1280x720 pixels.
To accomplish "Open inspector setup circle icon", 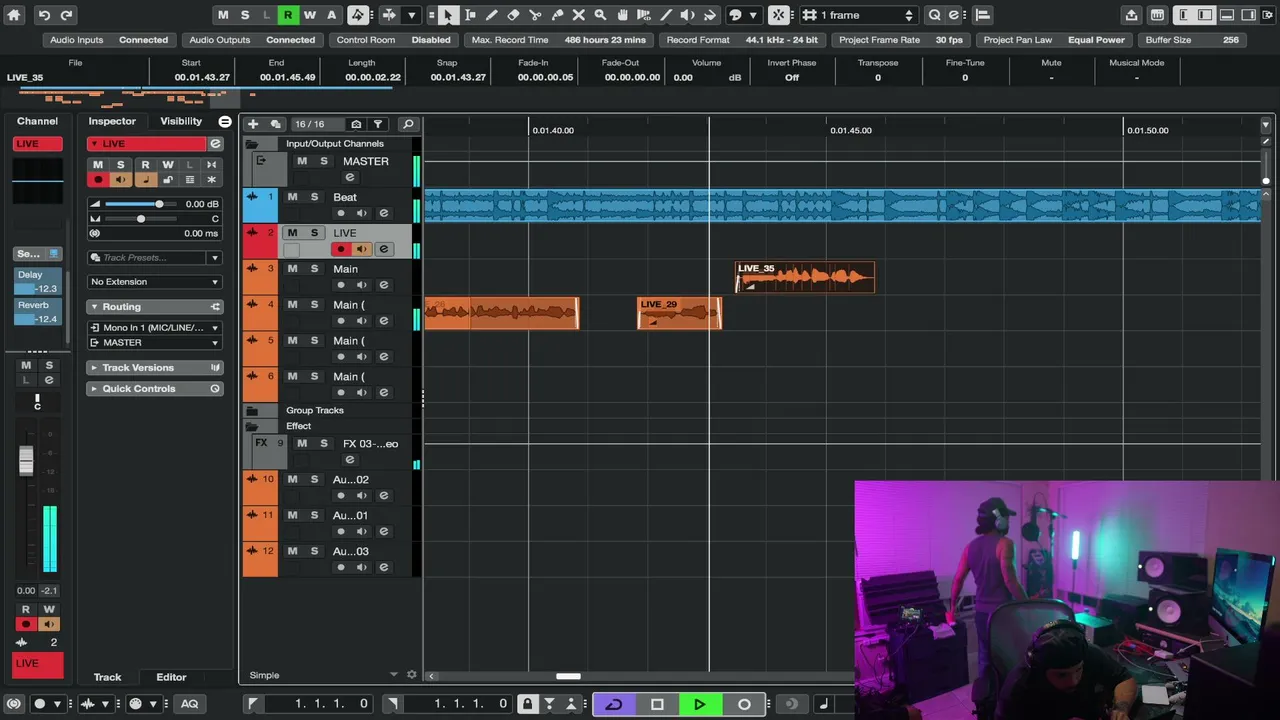I will coord(225,121).
